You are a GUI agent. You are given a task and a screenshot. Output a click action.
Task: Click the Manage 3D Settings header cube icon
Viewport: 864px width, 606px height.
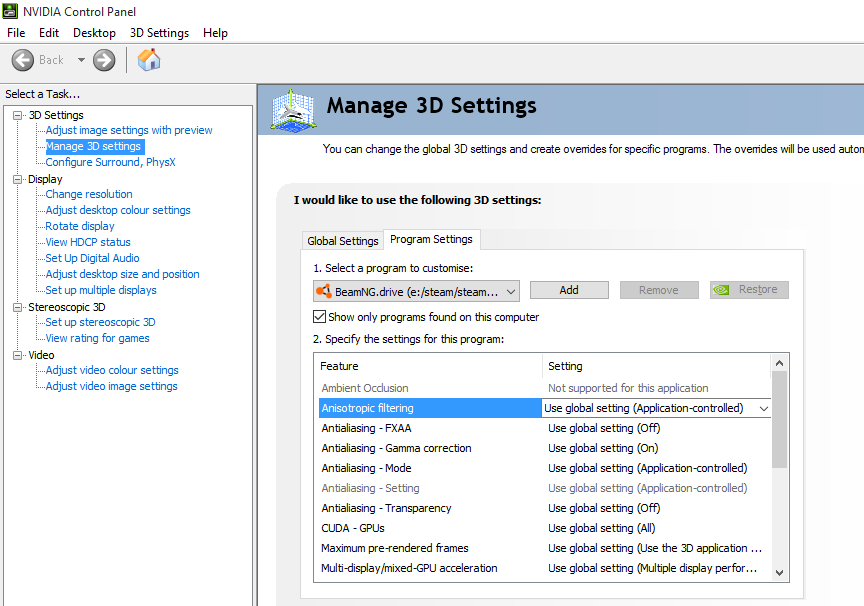(x=293, y=110)
